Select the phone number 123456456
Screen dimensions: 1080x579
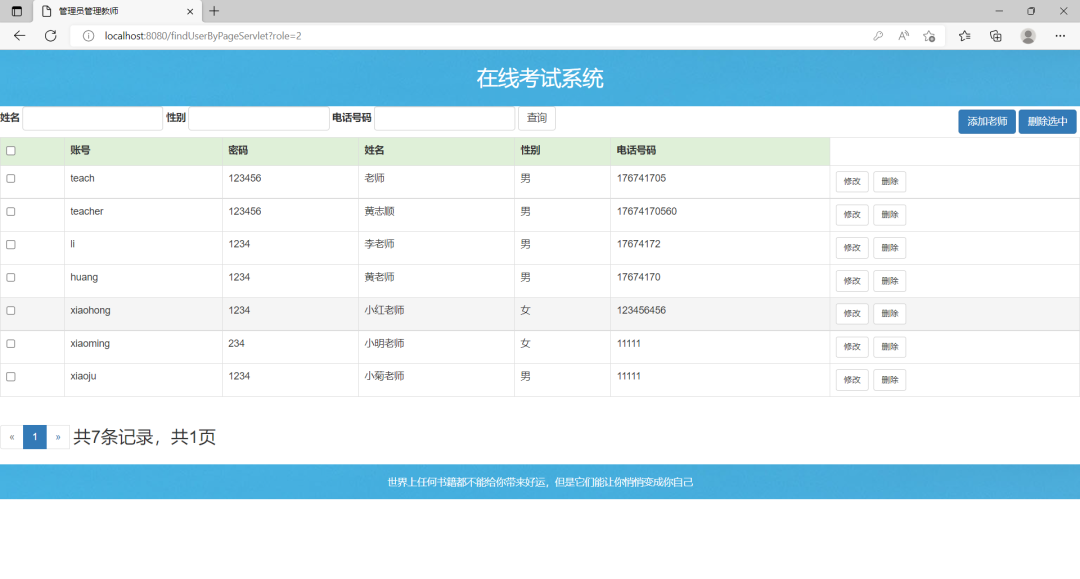(641, 310)
